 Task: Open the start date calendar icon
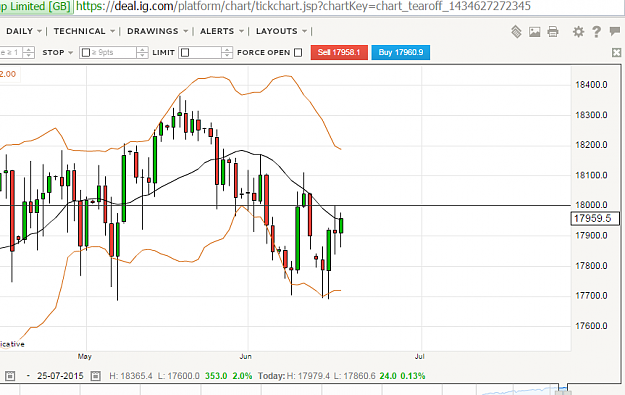coord(10,376)
